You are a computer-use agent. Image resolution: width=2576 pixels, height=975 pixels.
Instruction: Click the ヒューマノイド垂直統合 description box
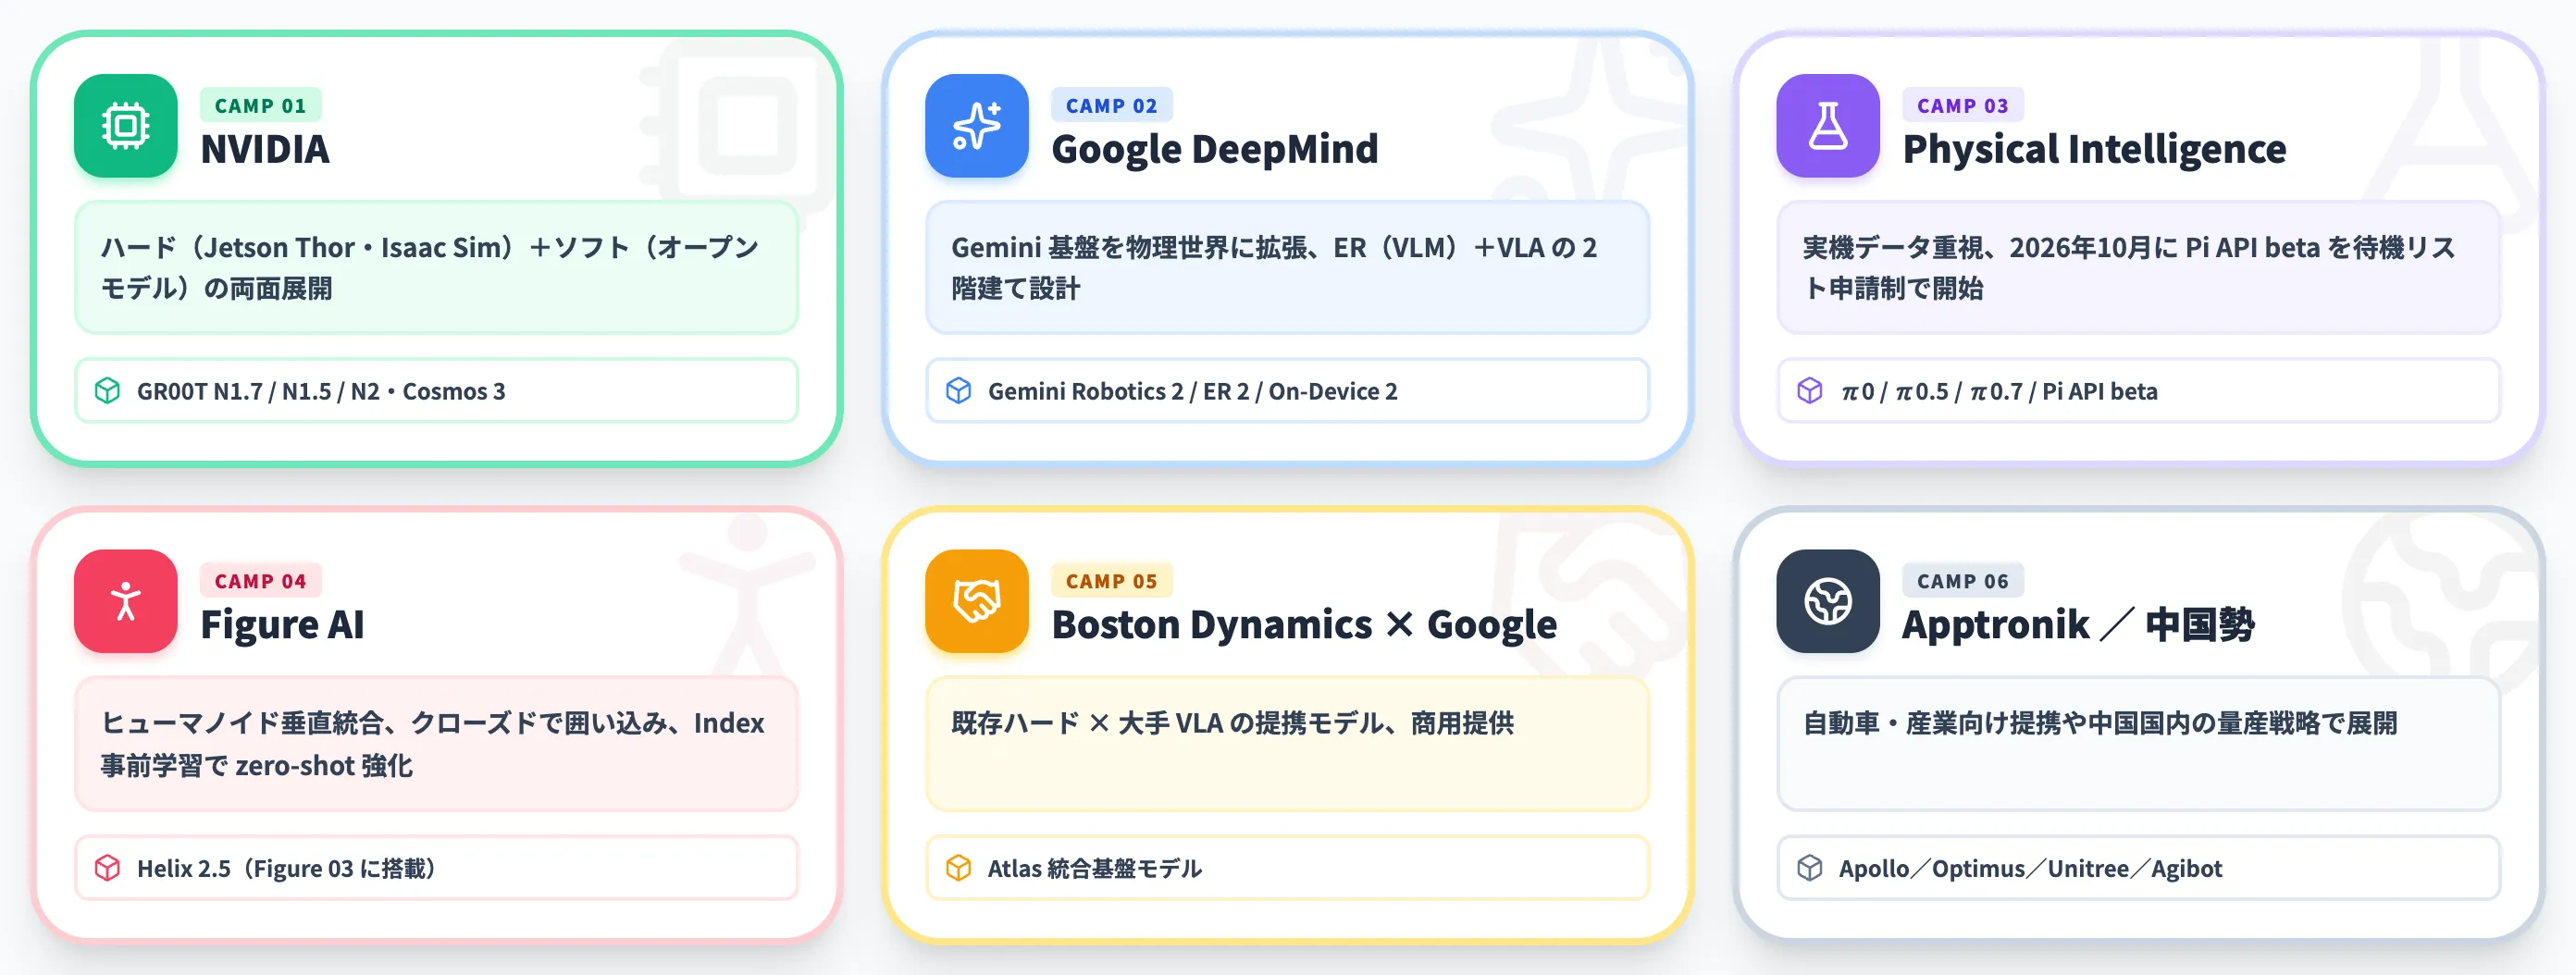436,743
